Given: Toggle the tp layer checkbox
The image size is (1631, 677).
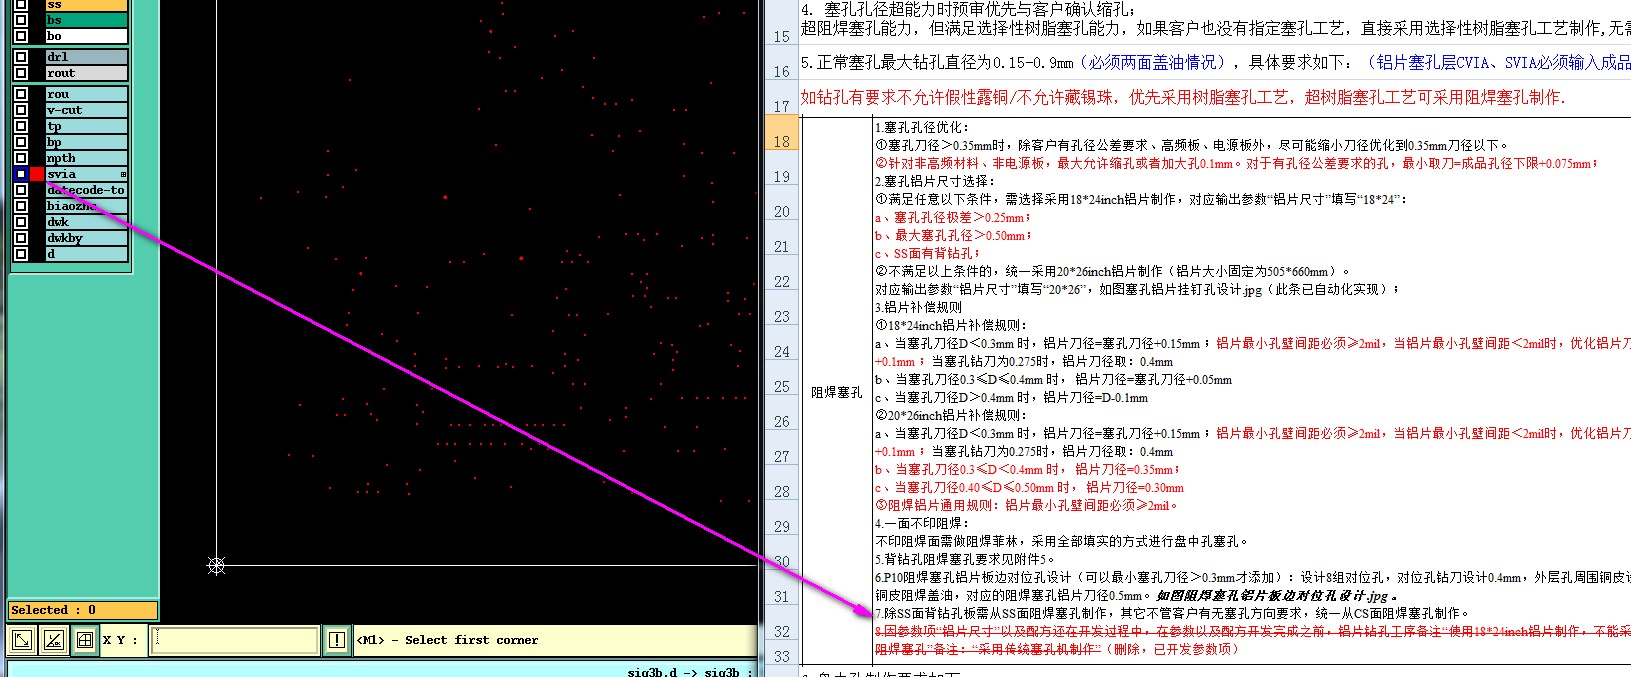Looking at the screenshot, I should pyautogui.click(x=21, y=126).
